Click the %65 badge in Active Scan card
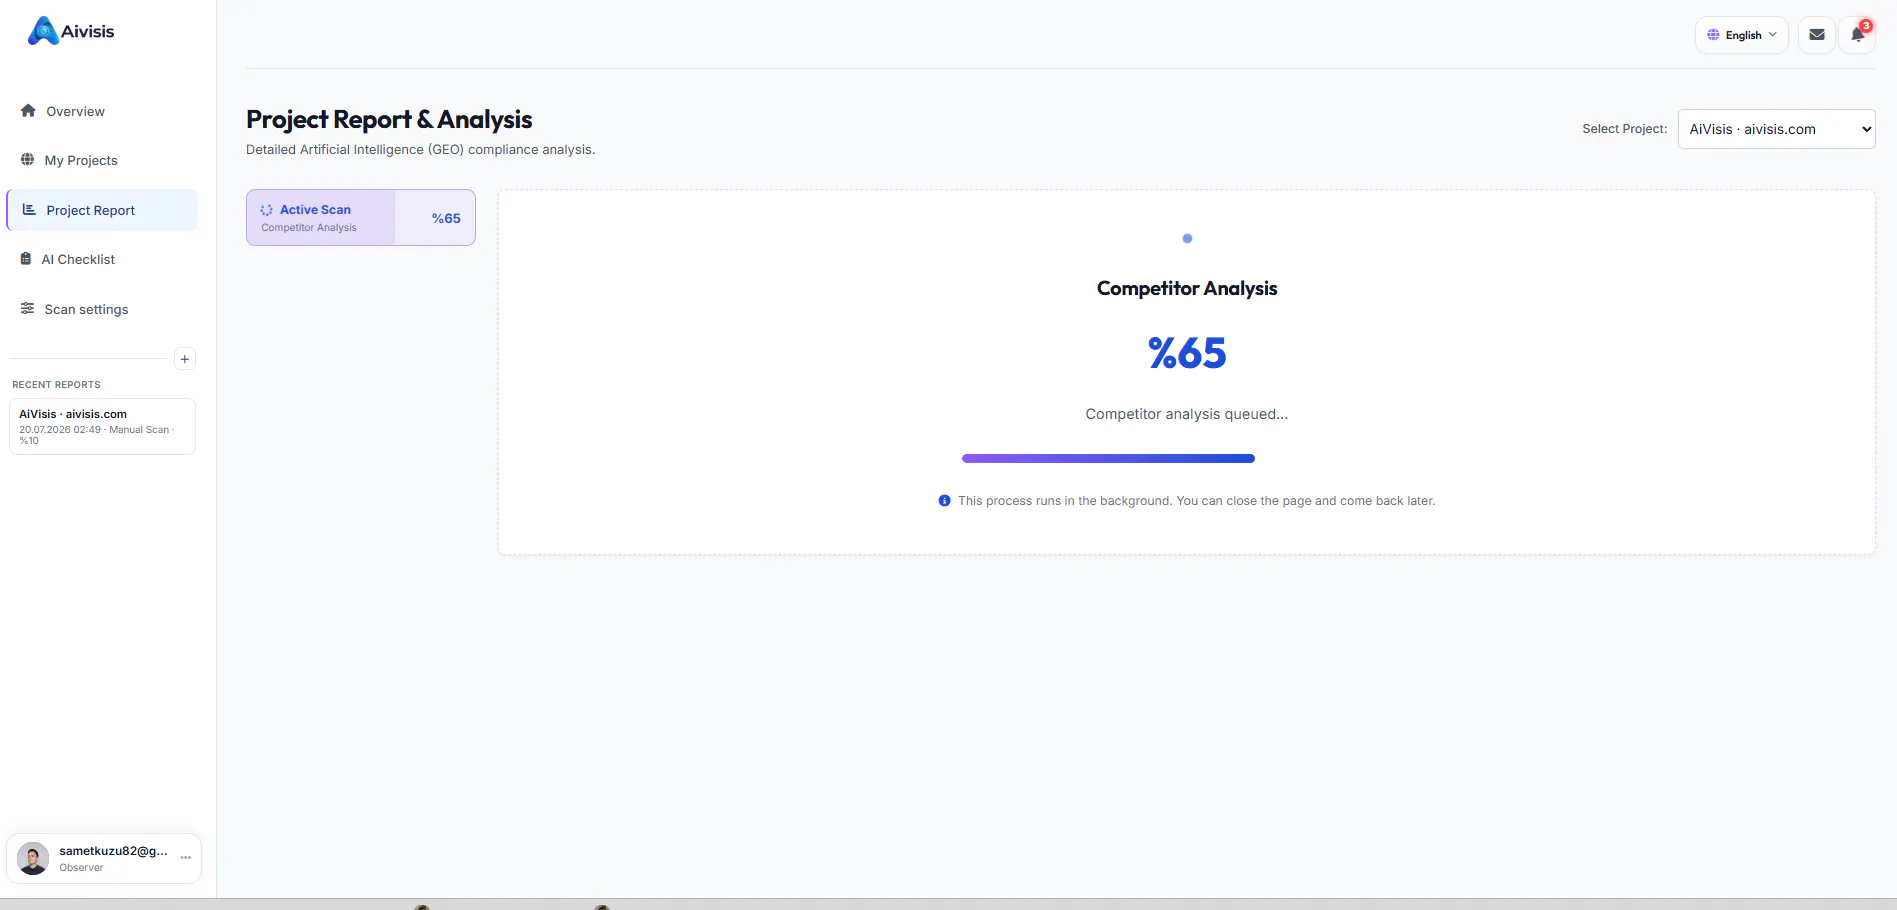Image resolution: width=1897 pixels, height=910 pixels. click(x=446, y=218)
